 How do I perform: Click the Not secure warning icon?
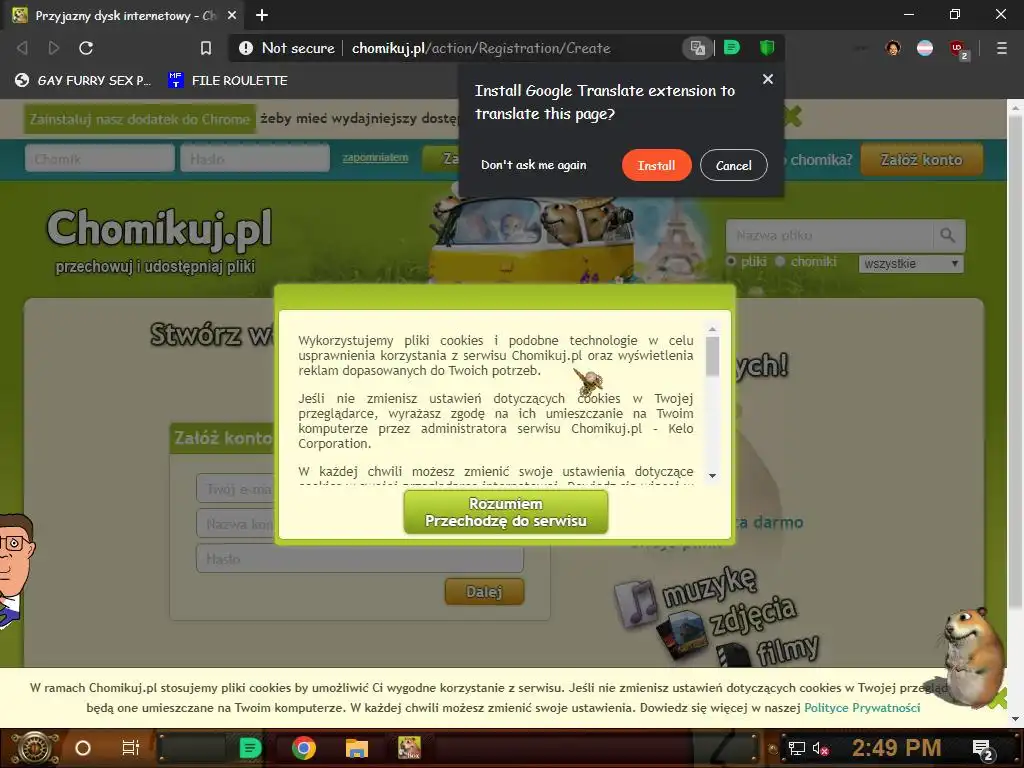246,48
